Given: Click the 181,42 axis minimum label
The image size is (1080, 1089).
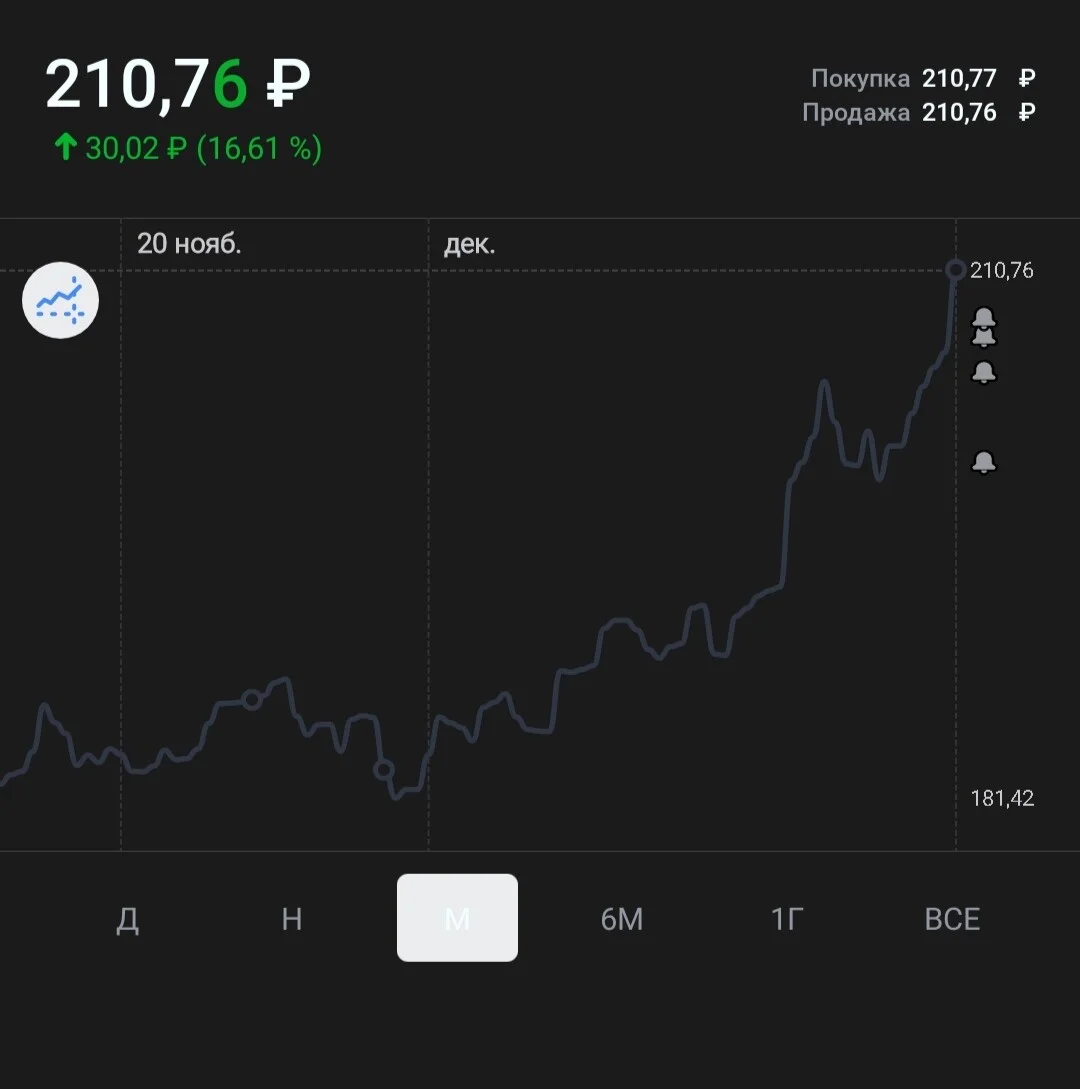Looking at the screenshot, I should pyautogui.click(x=1002, y=798).
